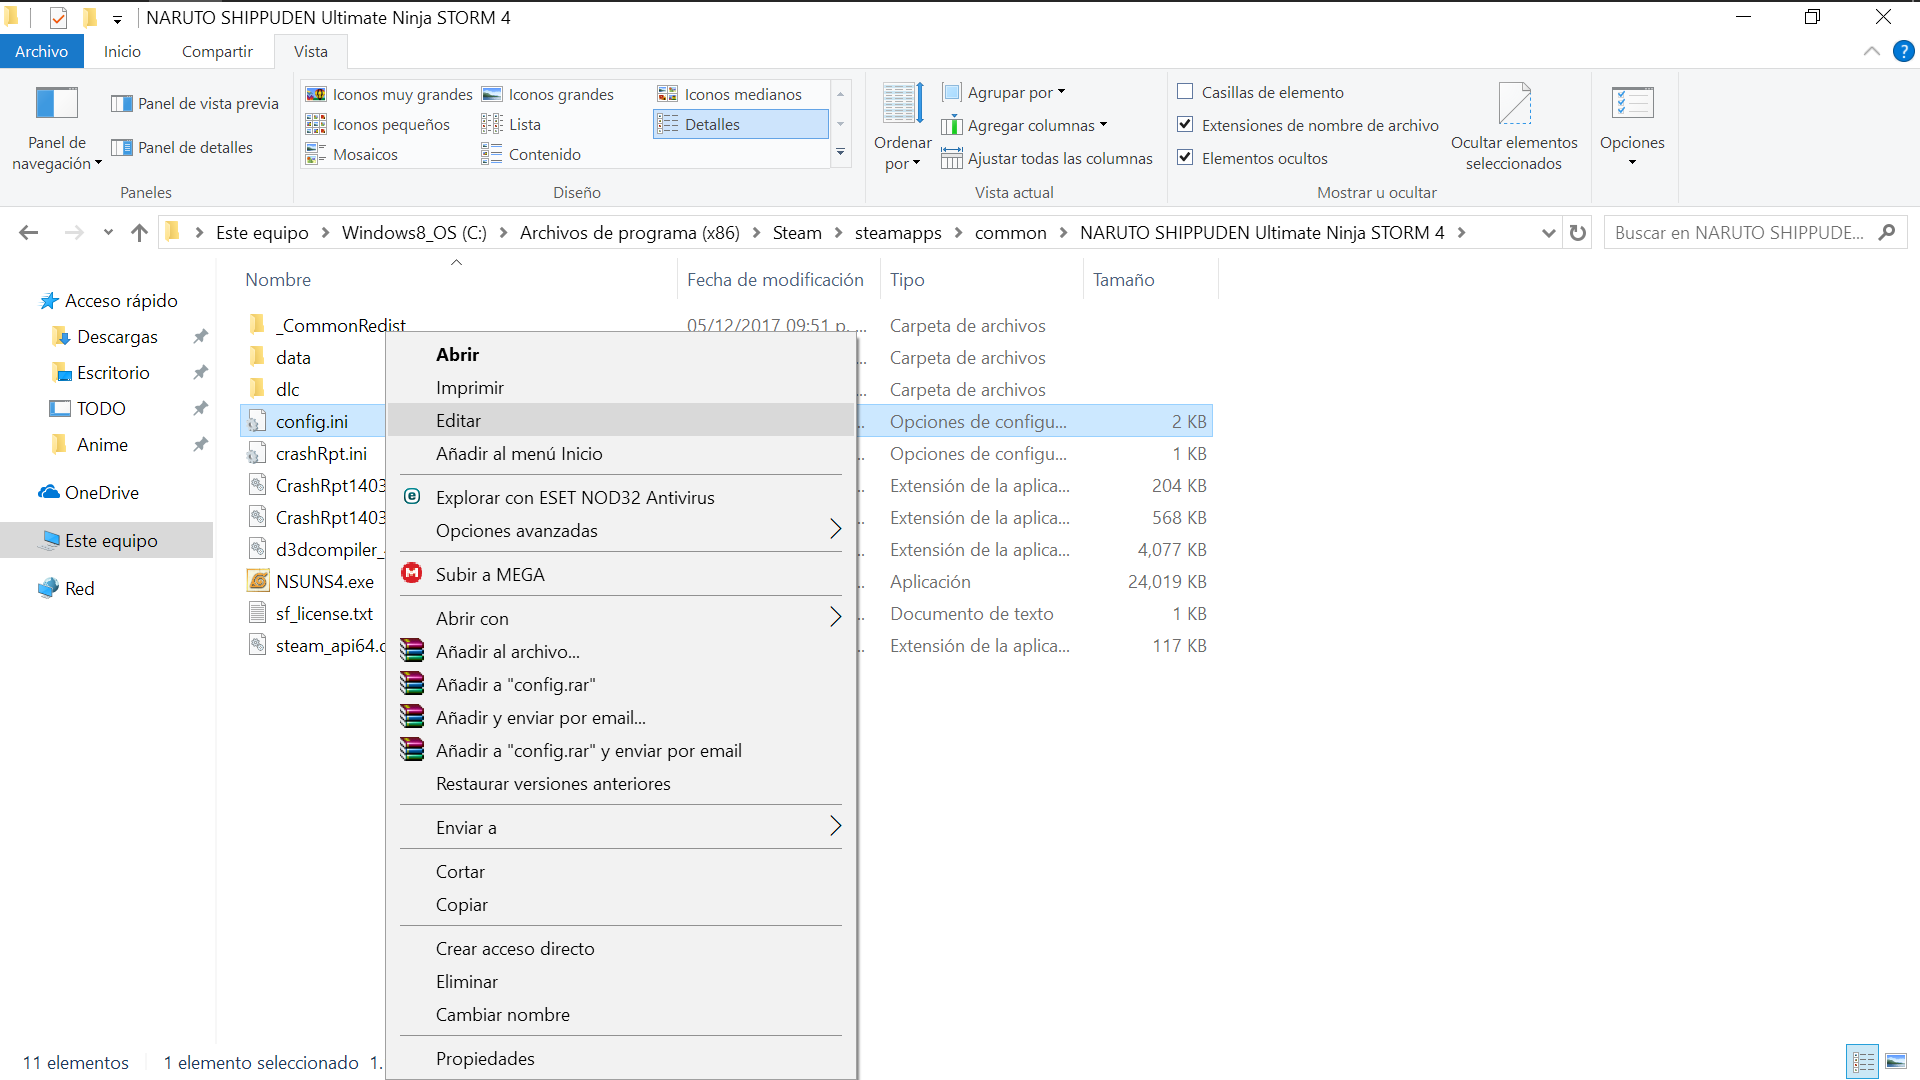Click Ajustar todas las columnas

pyautogui.click(x=1047, y=158)
